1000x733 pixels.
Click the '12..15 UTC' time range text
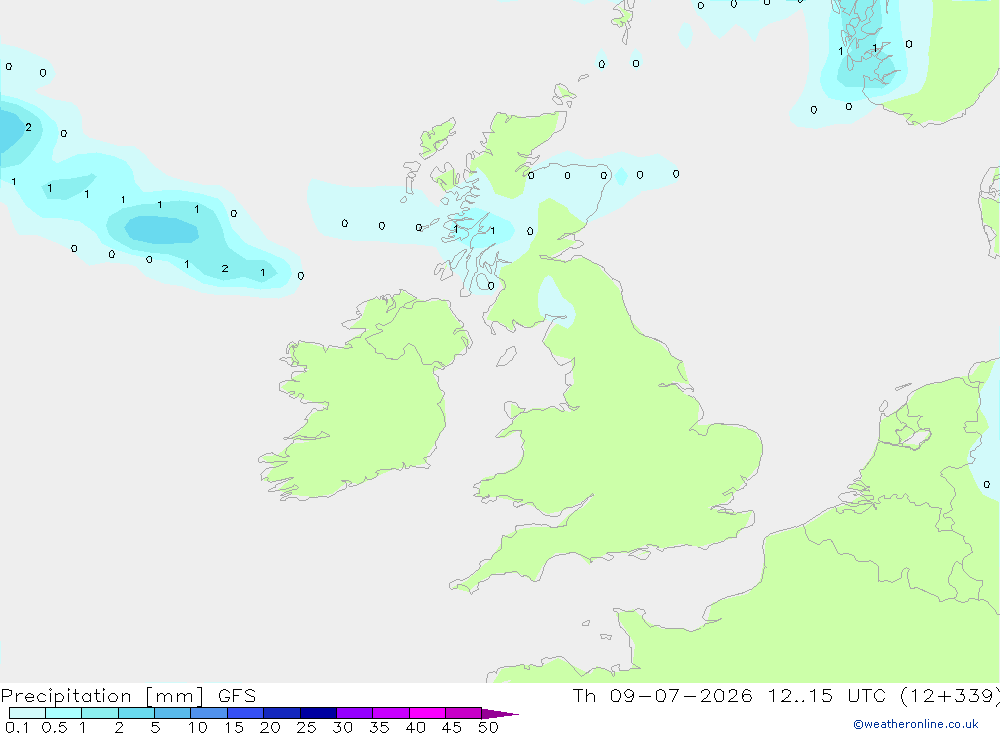click(827, 695)
